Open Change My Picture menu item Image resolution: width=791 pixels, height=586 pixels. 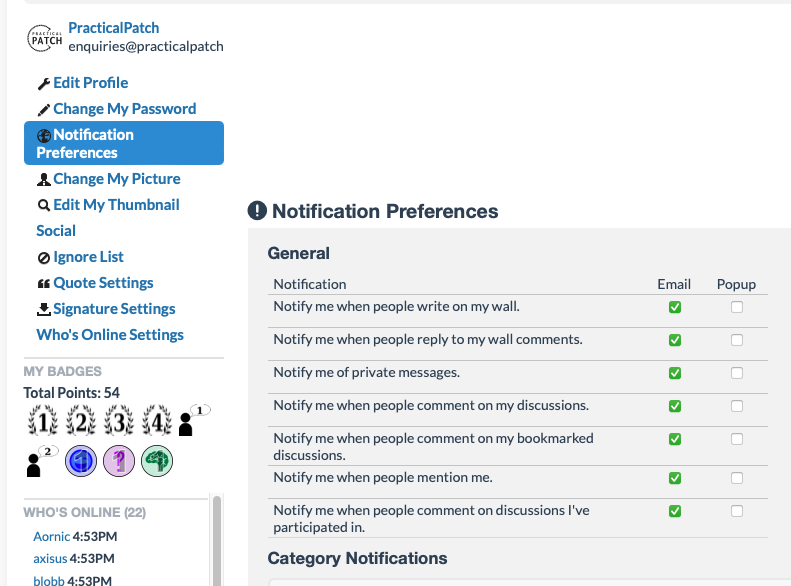coord(117,179)
